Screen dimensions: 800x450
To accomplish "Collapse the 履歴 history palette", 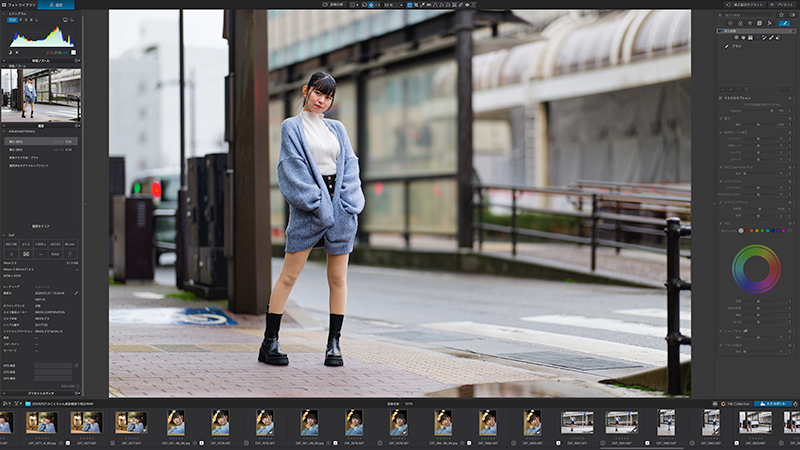I will pos(4,126).
